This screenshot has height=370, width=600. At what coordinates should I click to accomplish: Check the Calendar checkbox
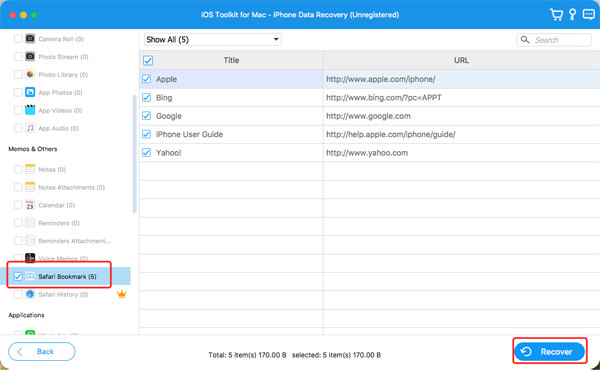(18, 205)
